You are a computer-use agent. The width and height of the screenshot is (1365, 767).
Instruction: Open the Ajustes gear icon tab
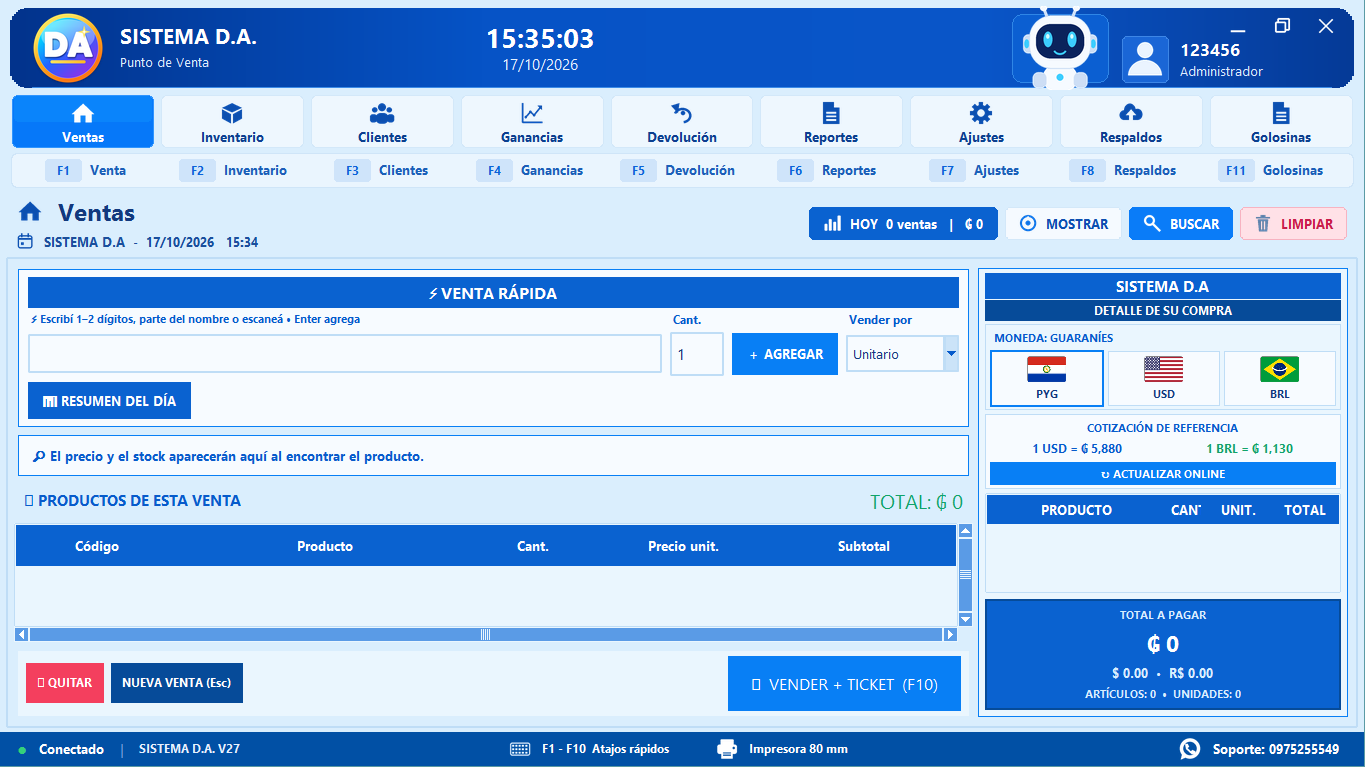coord(981,122)
